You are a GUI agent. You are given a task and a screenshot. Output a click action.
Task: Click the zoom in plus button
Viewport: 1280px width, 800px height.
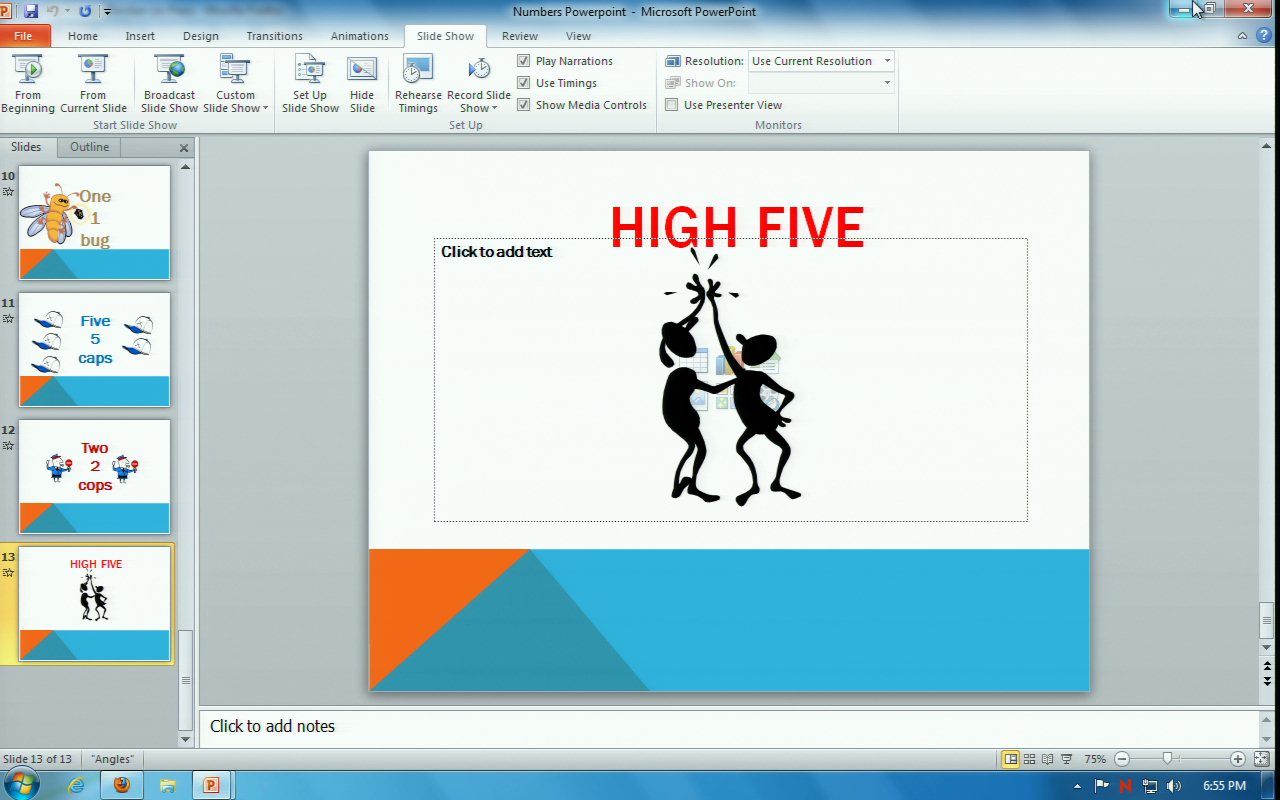[x=1238, y=759]
